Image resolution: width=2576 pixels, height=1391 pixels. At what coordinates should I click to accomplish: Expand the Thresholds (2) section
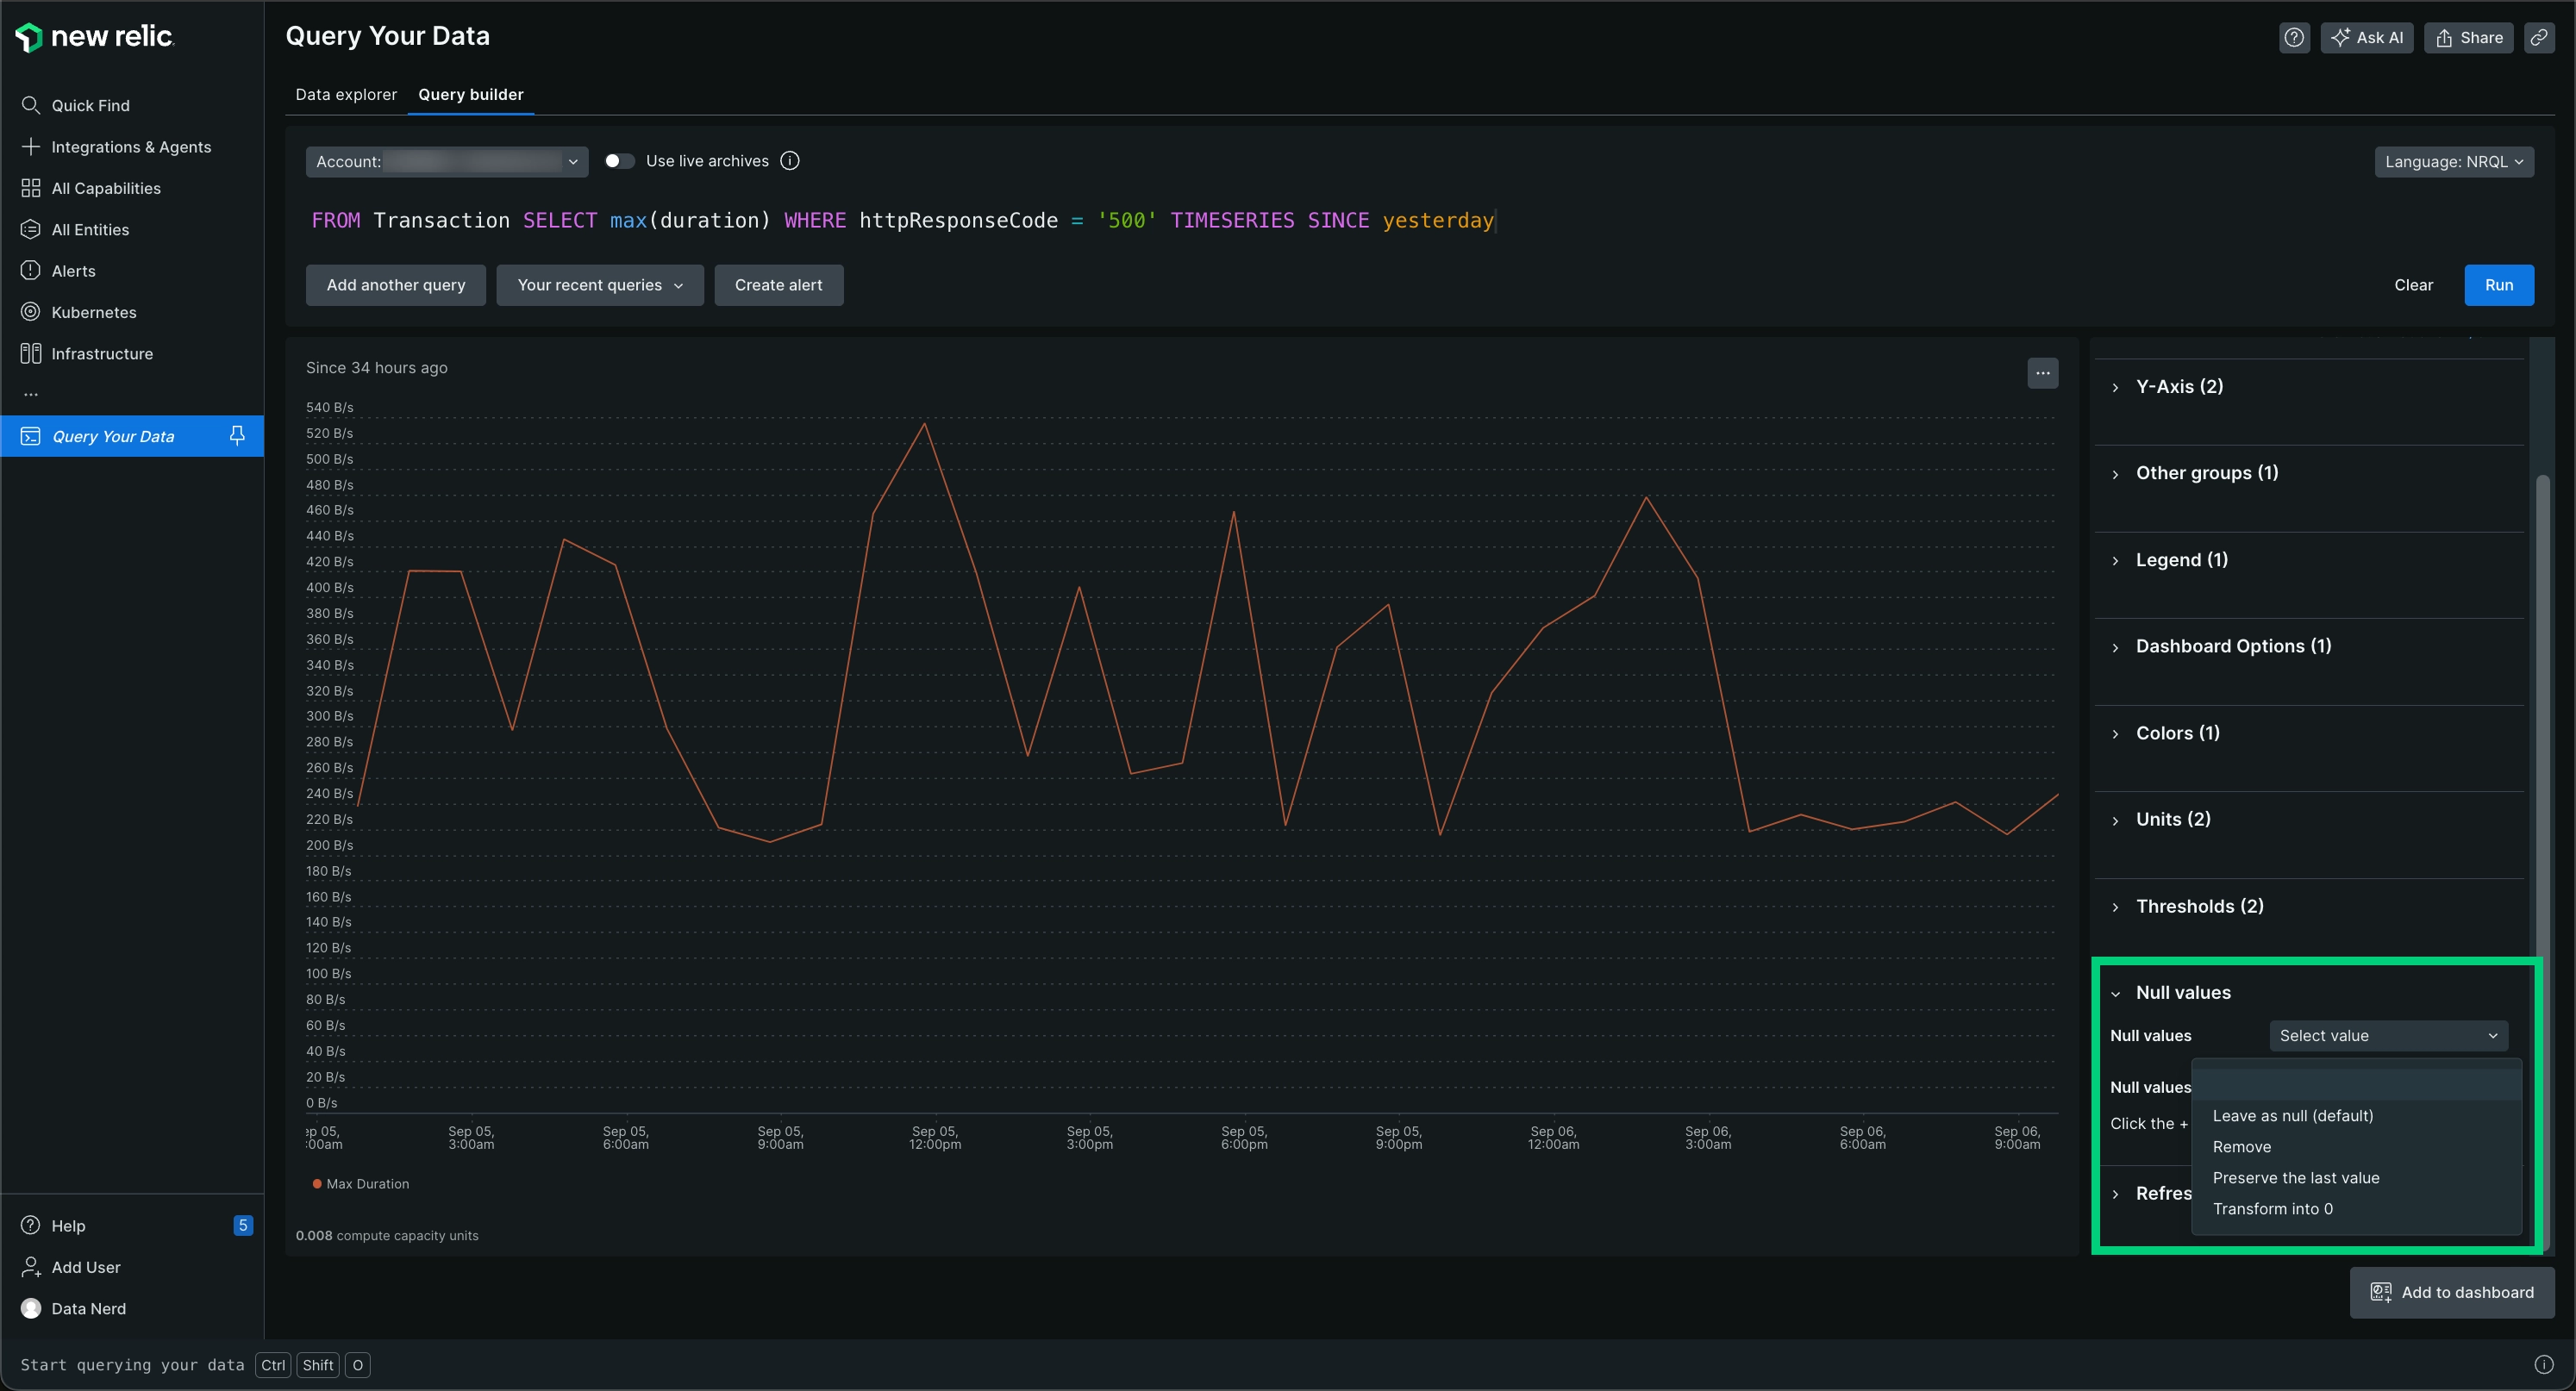click(x=2199, y=906)
